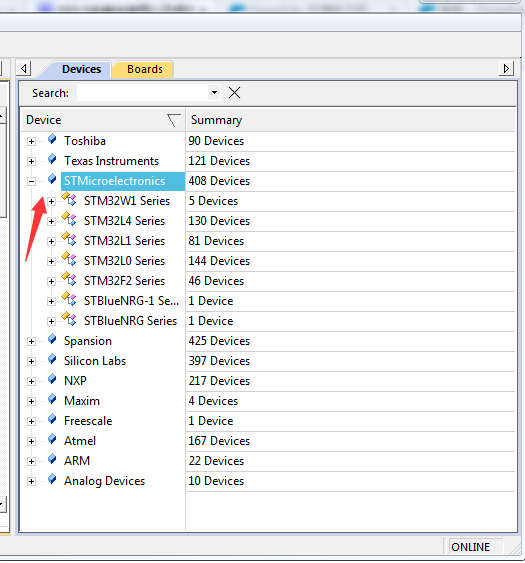The width and height of the screenshot is (525, 563).
Task: Click the STM32W1 Series family icon
Action: click(69, 199)
